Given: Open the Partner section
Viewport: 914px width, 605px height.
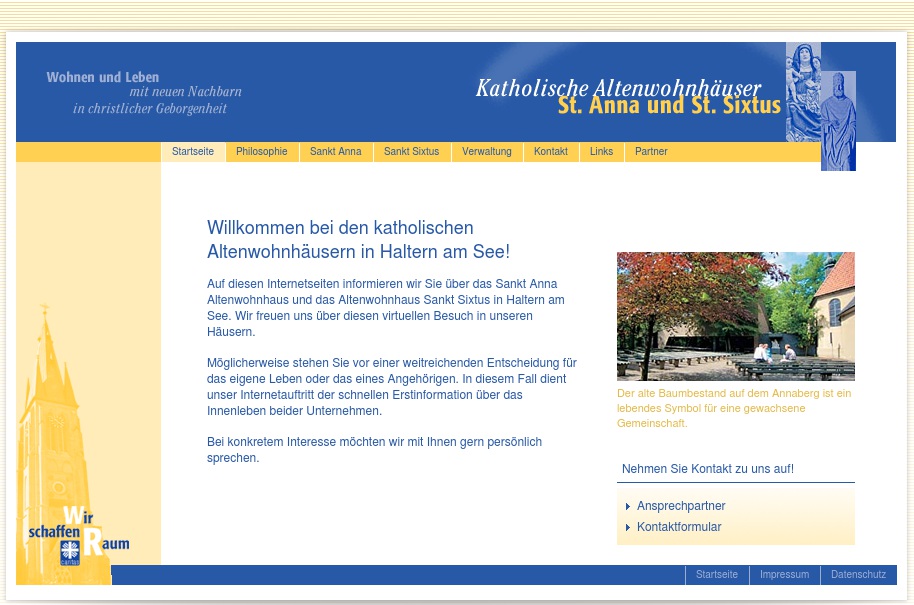Looking at the screenshot, I should coord(651,151).
